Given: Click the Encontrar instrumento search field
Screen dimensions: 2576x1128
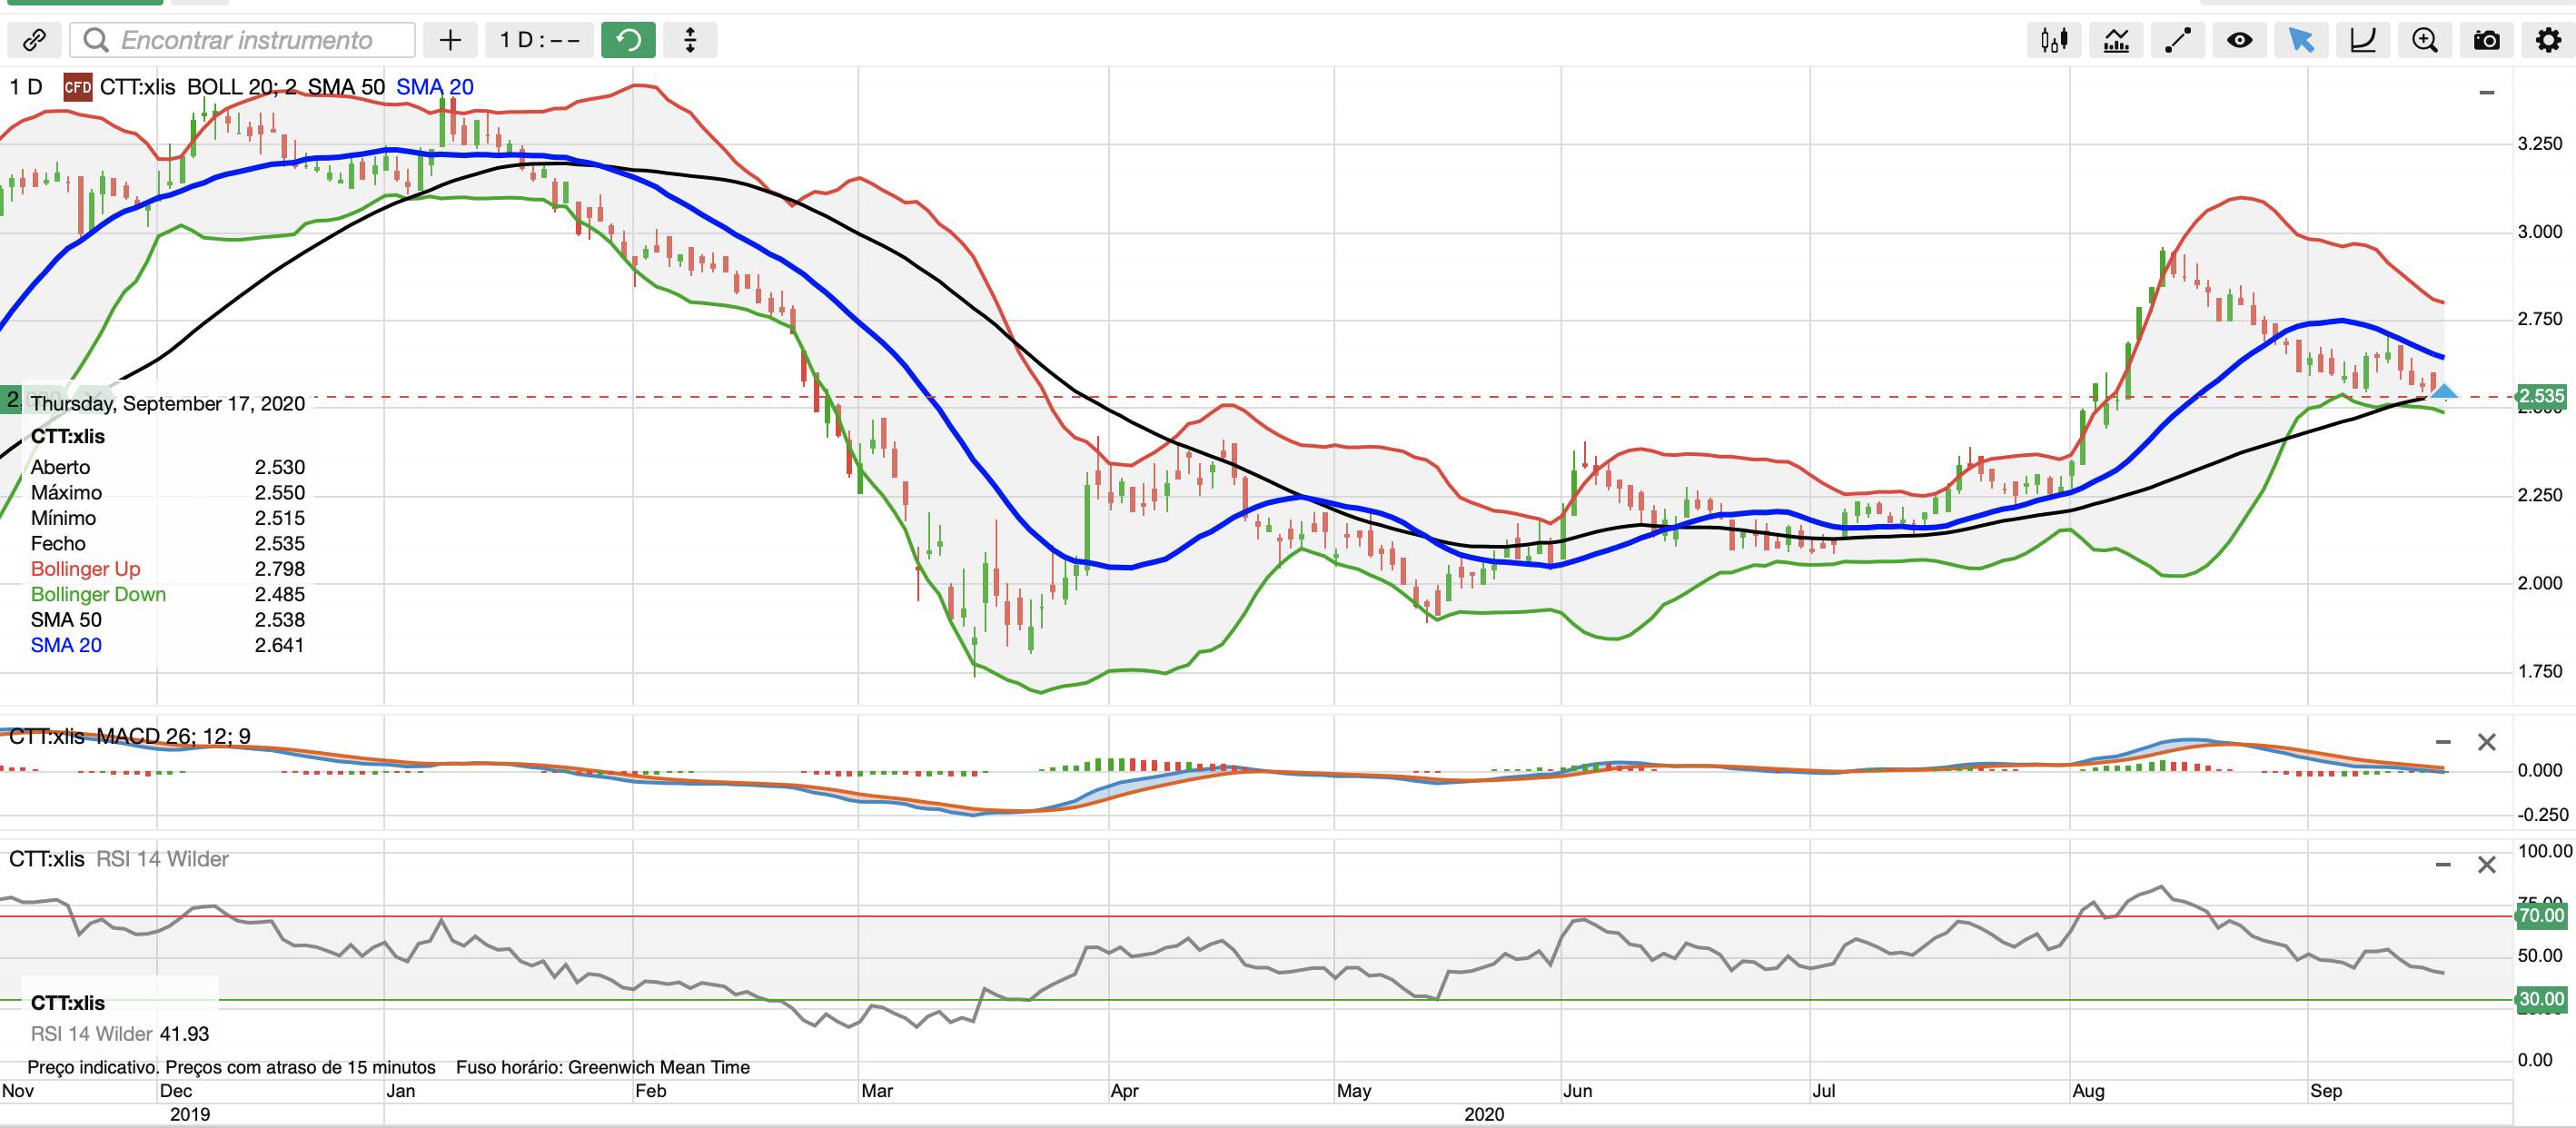Looking at the screenshot, I should 245,40.
